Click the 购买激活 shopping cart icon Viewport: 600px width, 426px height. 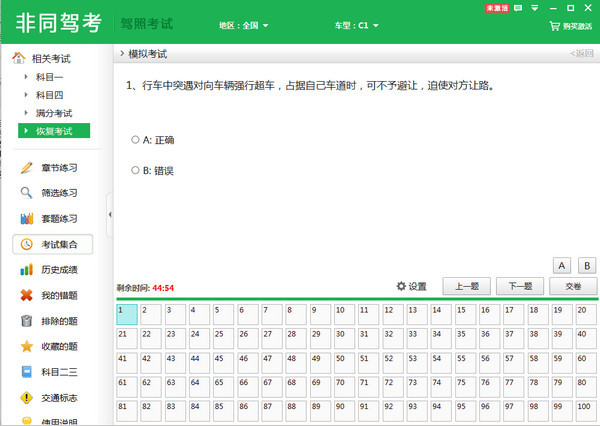(x=554, y=26)
